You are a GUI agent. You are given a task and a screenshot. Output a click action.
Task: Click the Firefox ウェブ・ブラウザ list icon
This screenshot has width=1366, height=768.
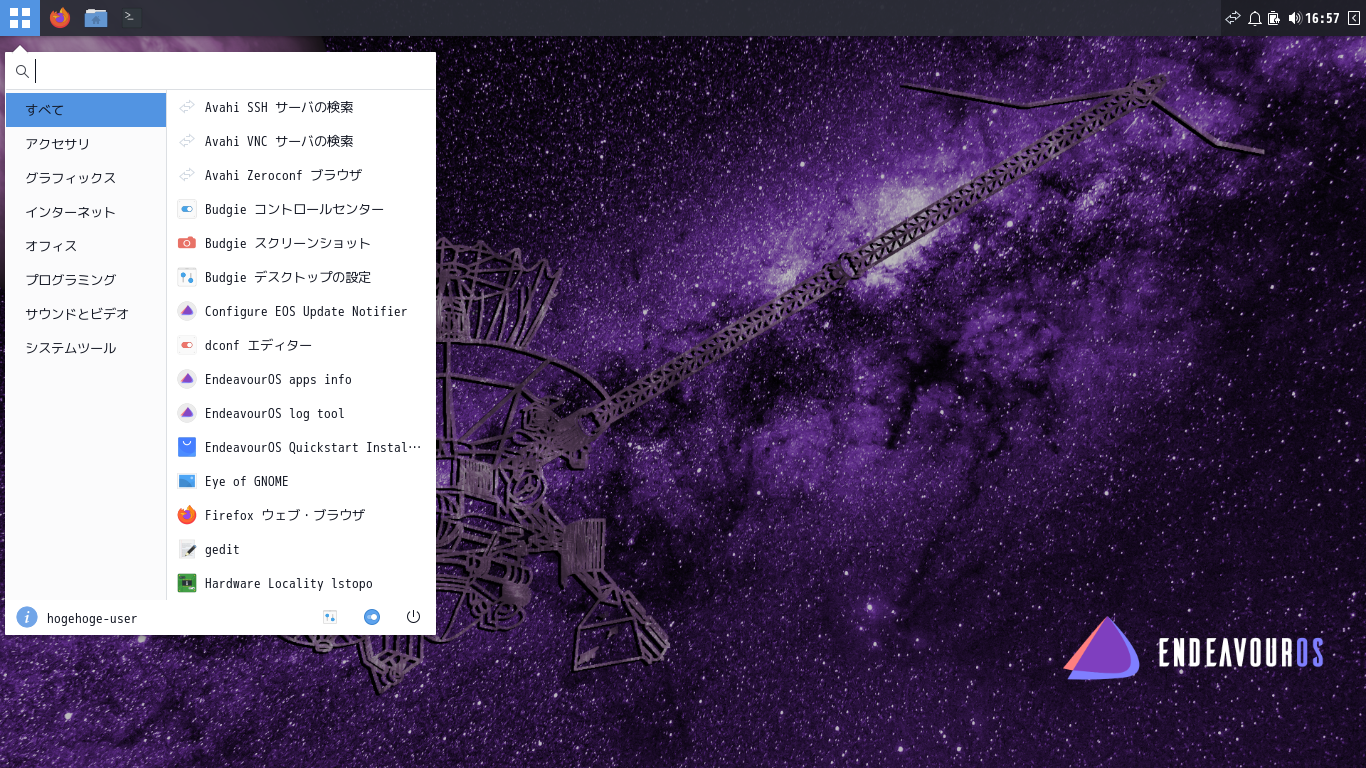pyautogui.click(x=187, y=515)
